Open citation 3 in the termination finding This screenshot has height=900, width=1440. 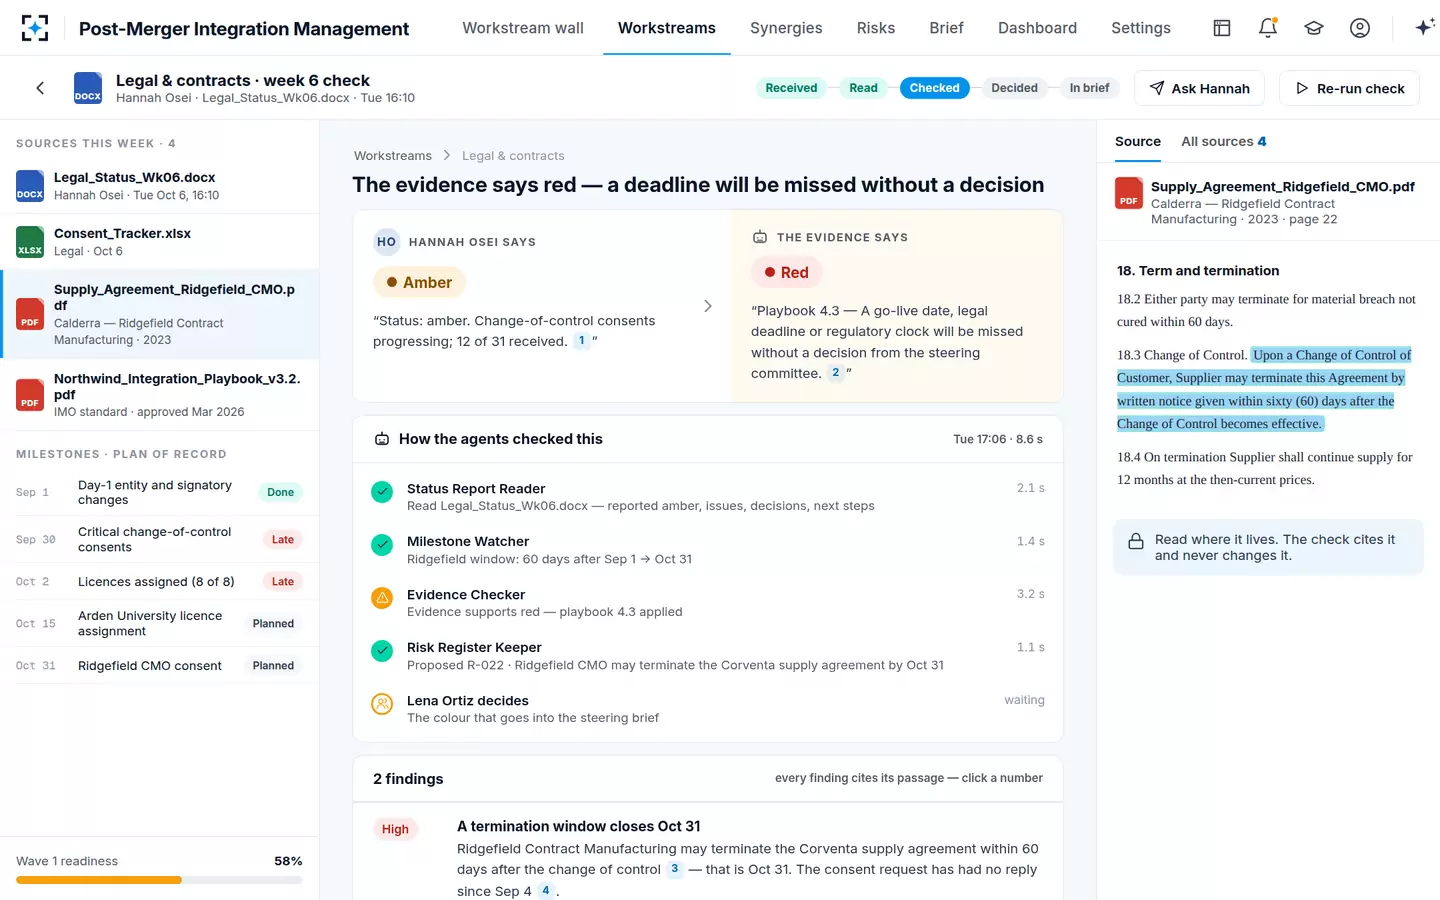pyautogui.click(x=674, y=869)
